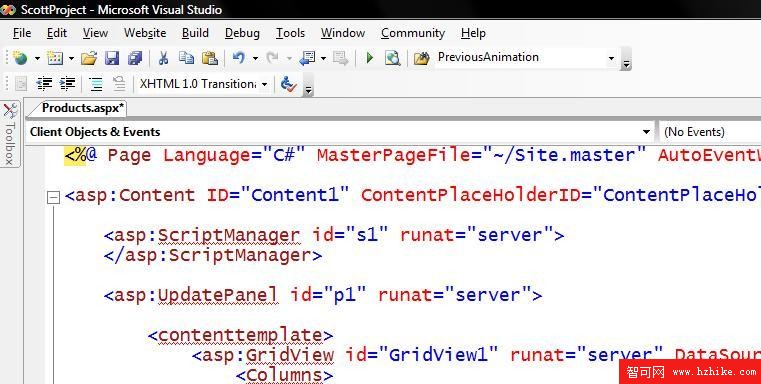Undo last action with Undo icon
This screenshot has width=761, height=384.
click(x=238, y=58)
